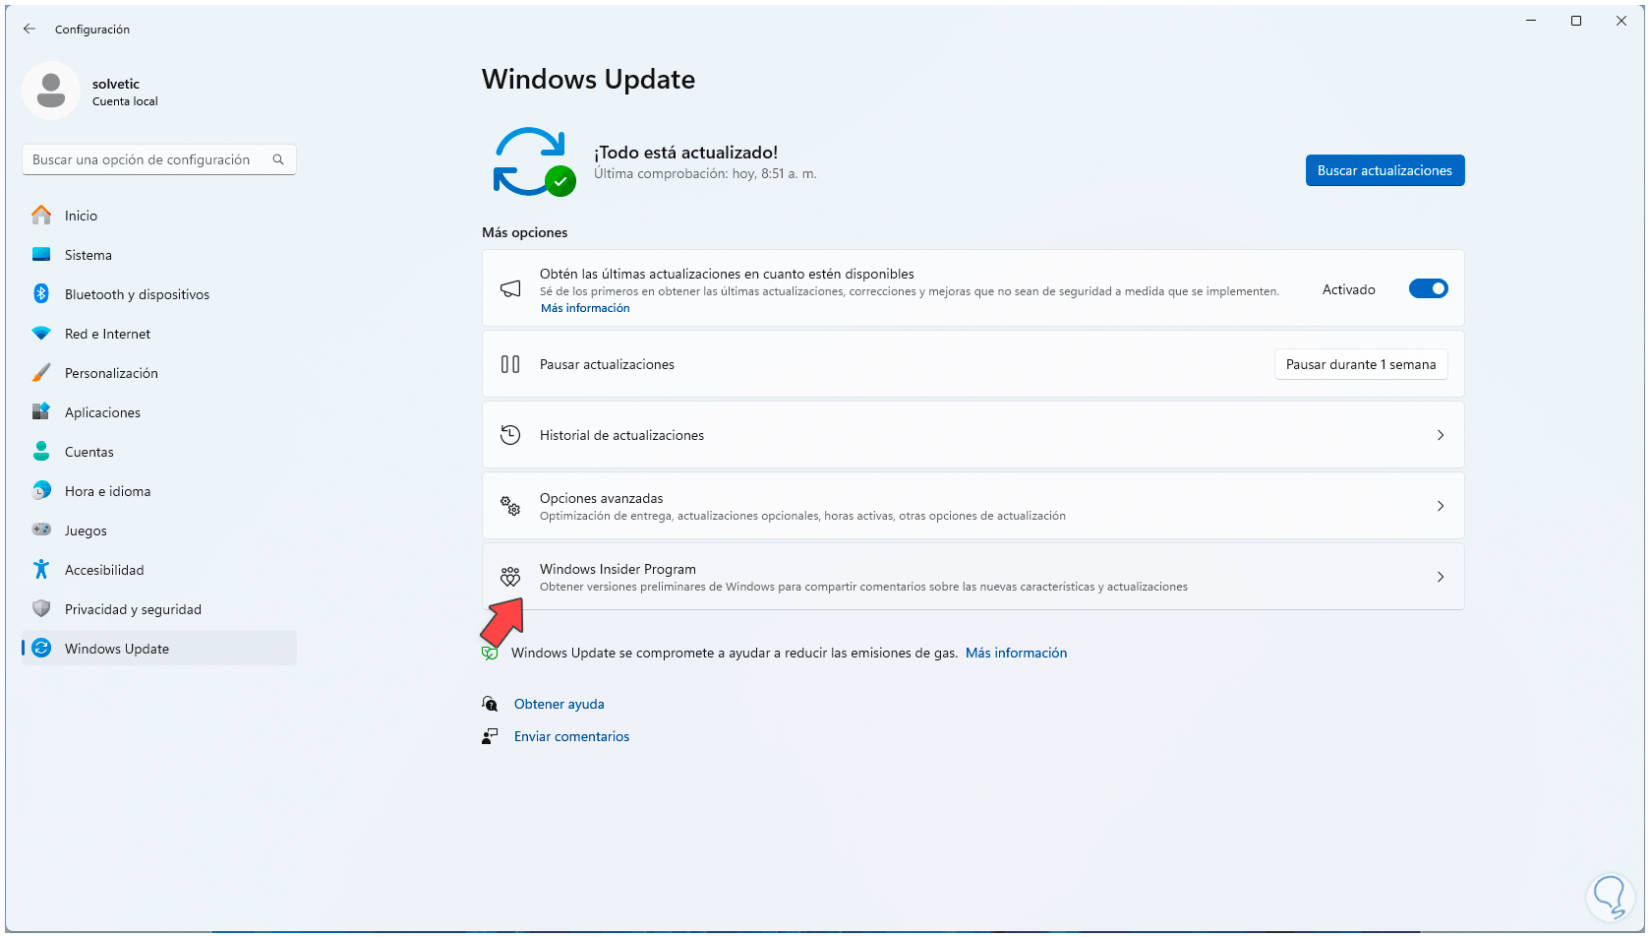Viewport: 1650px width, 937px height.
Task: Click the Enviar comentarios feedback icon
Action: click(489, 736)
